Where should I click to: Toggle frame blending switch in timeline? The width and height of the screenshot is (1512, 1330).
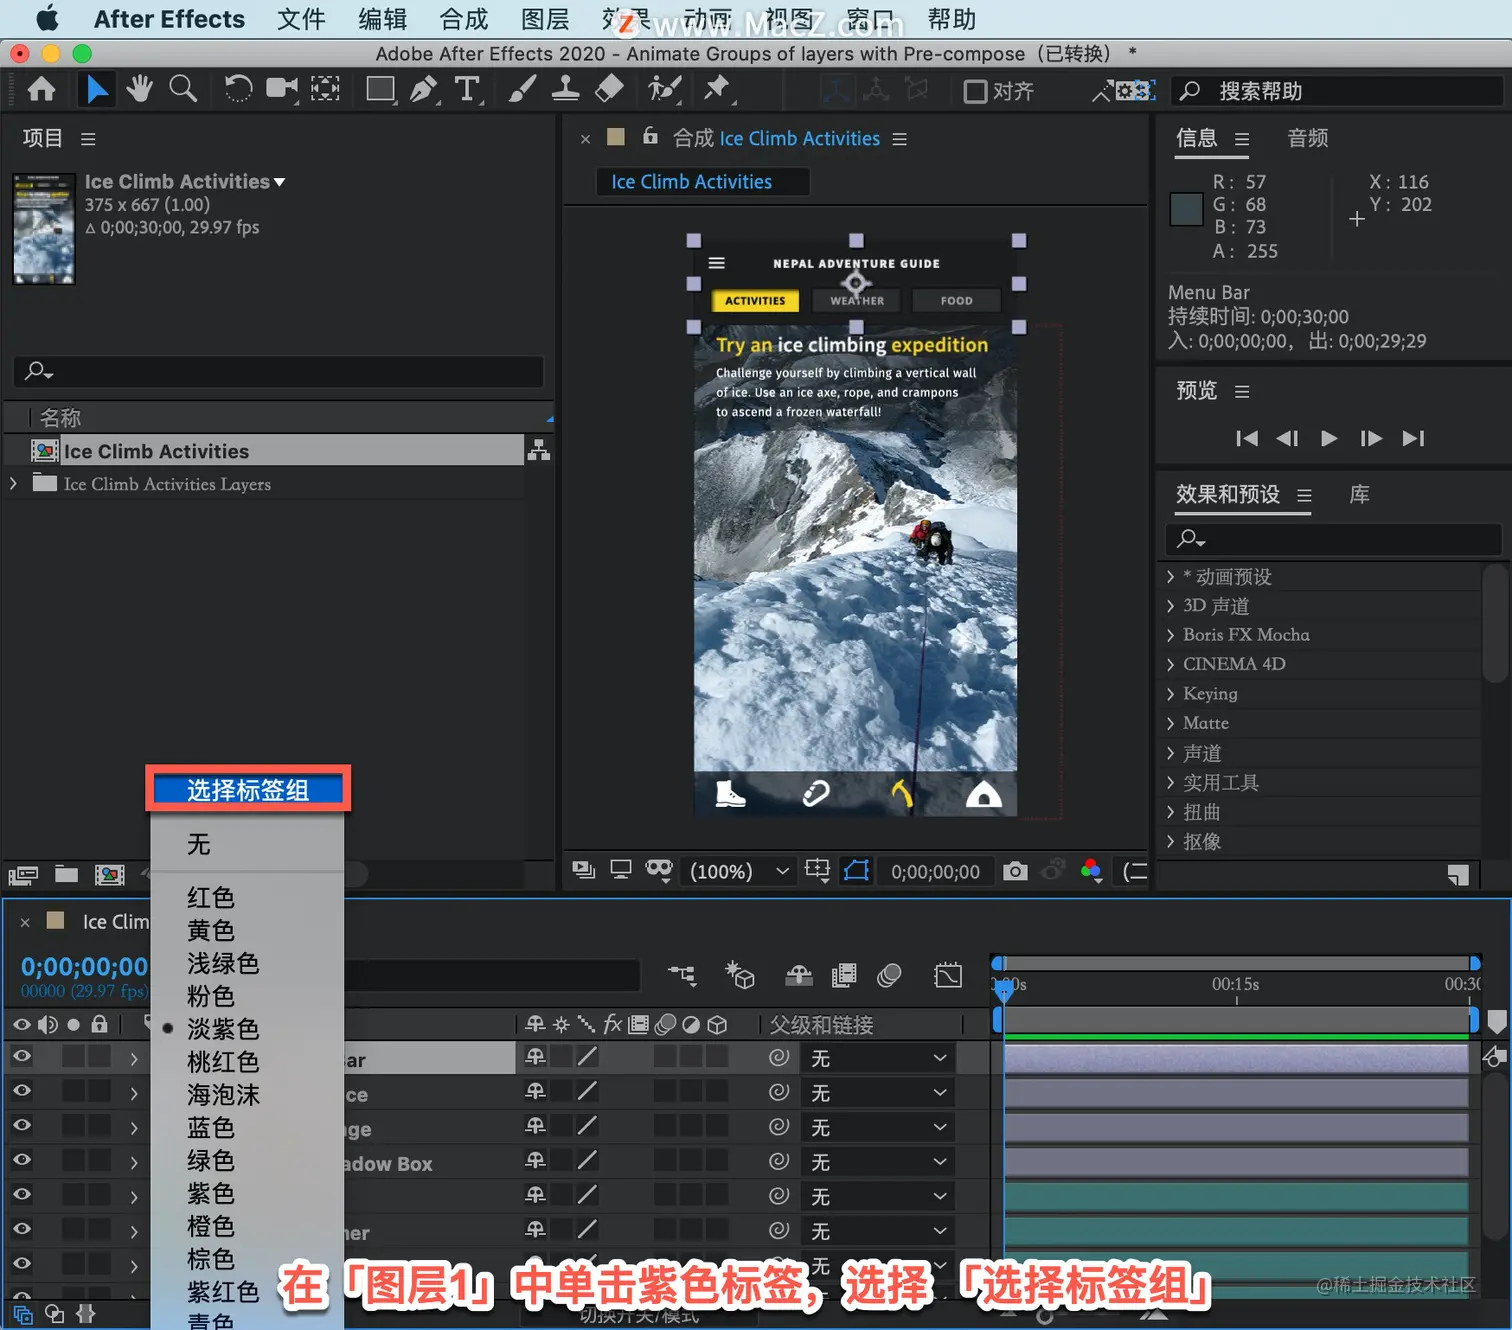(x=844, y=974)
